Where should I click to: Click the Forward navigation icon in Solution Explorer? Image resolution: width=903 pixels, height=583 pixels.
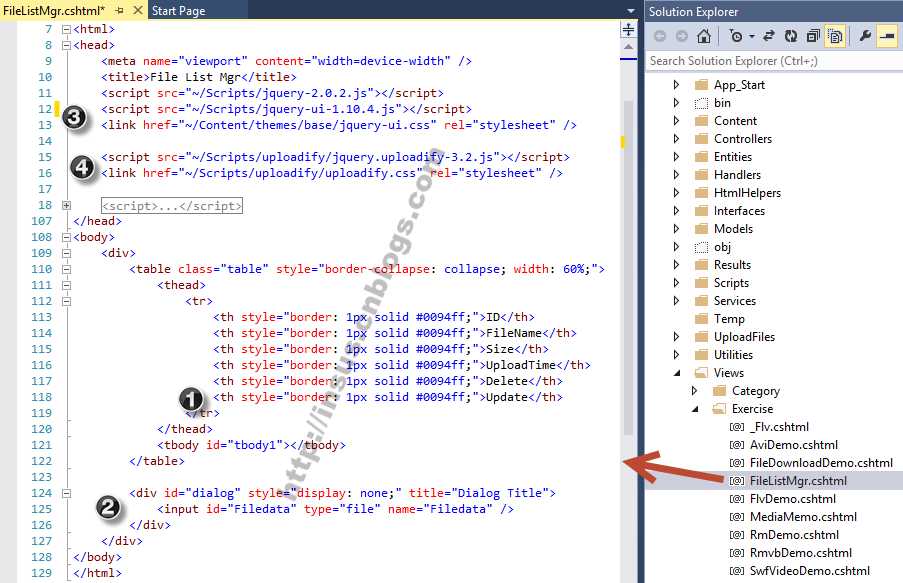tap(682, 36)
